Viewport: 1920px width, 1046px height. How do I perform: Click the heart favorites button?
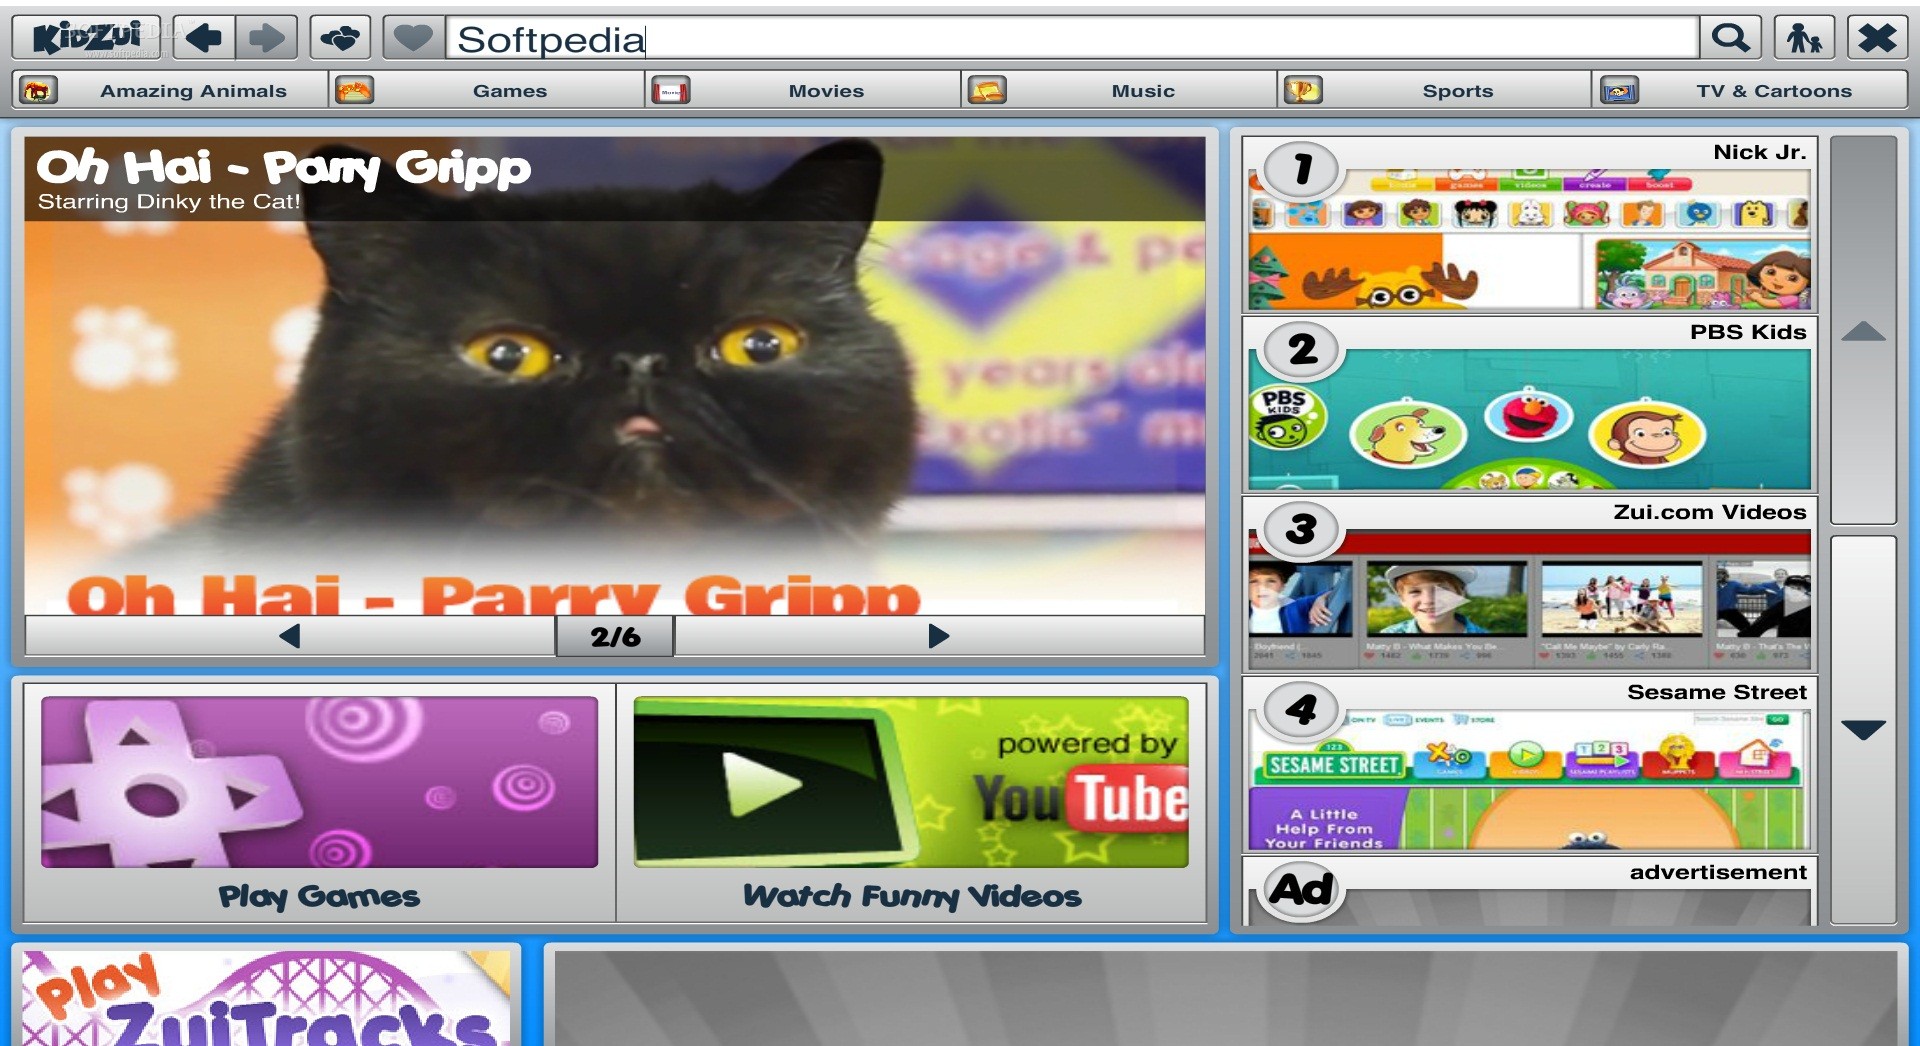click(x=413, y=38)
